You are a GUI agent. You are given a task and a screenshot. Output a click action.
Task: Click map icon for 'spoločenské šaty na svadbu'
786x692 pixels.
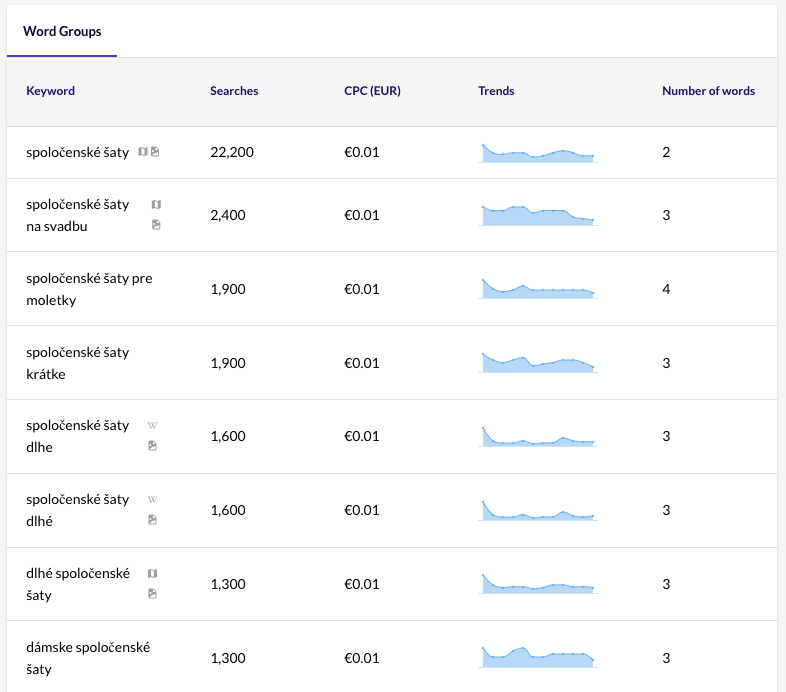click(x=156, y=204)
